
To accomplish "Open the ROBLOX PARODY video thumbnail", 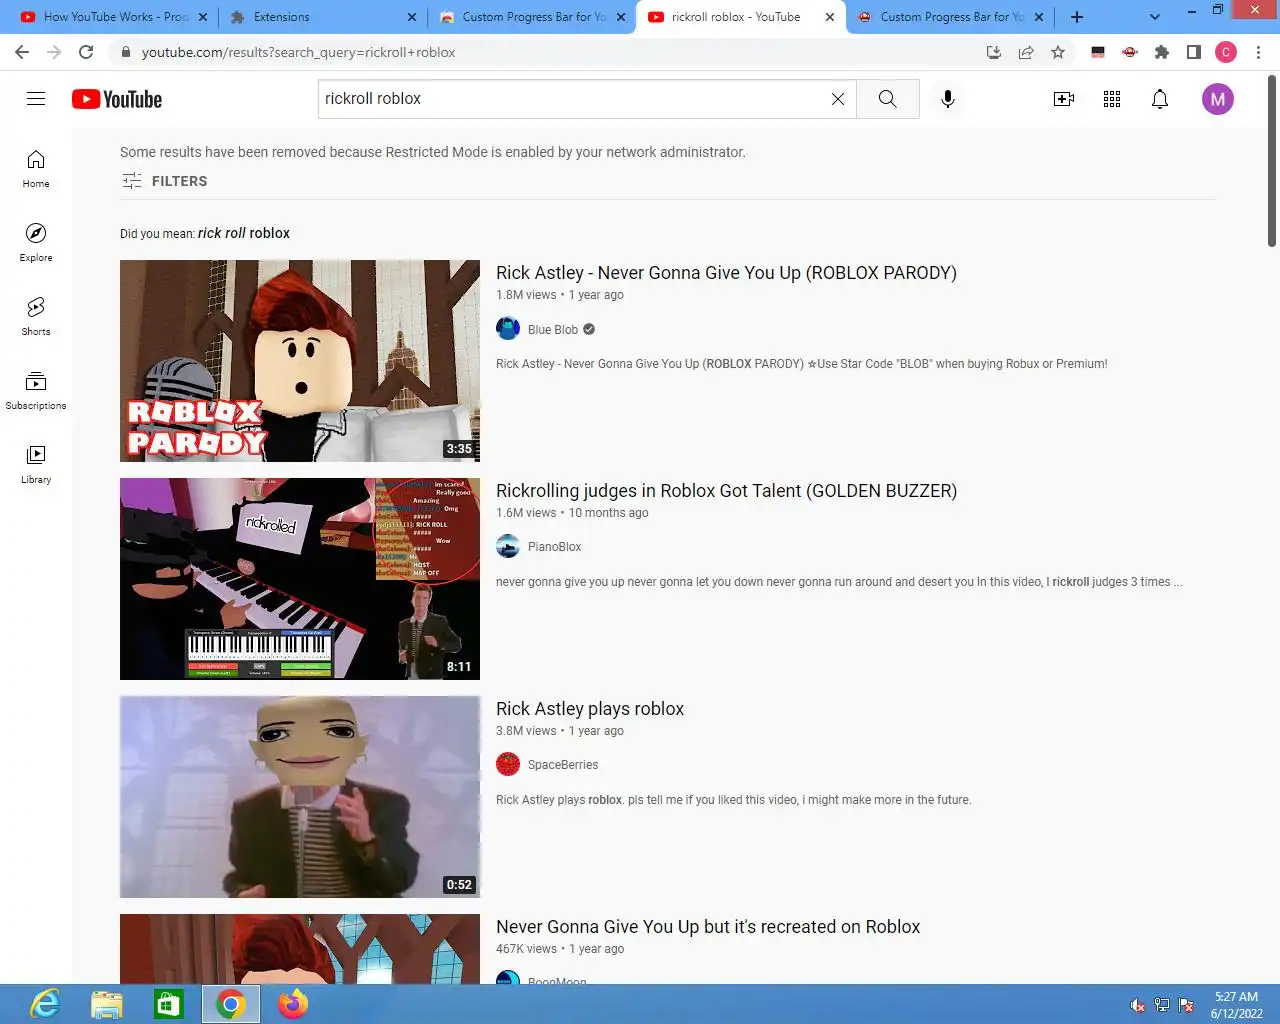I will [300, 361].
